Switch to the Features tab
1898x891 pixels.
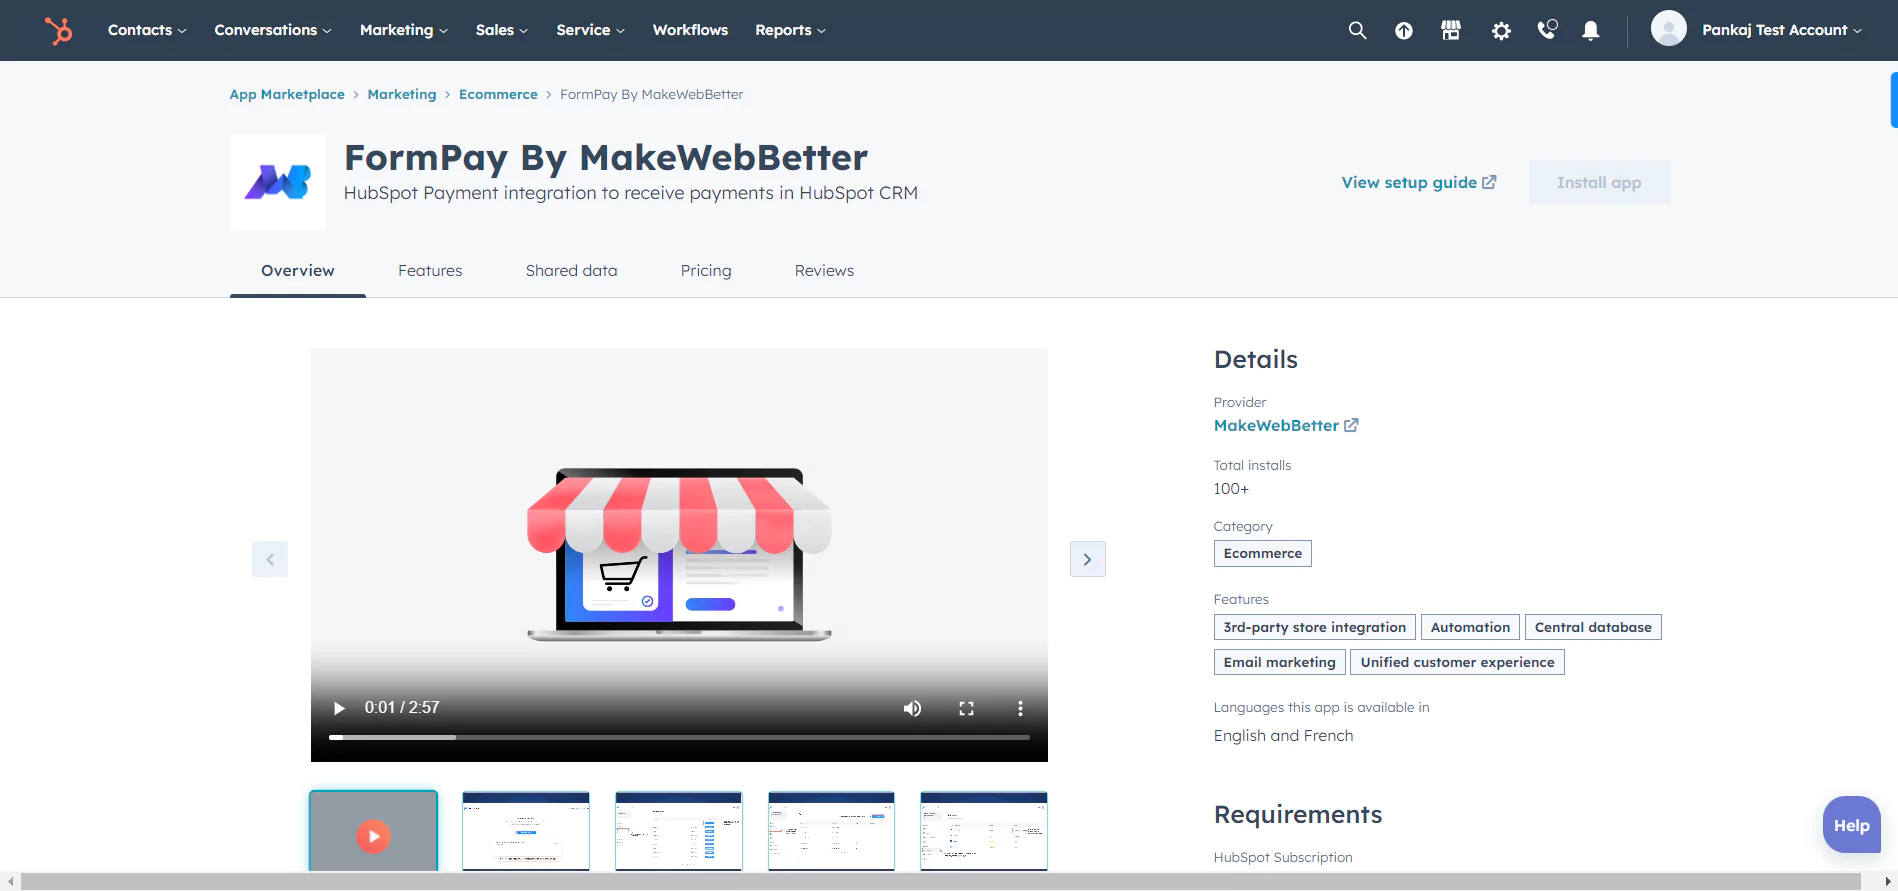click(x=430, y=271)
